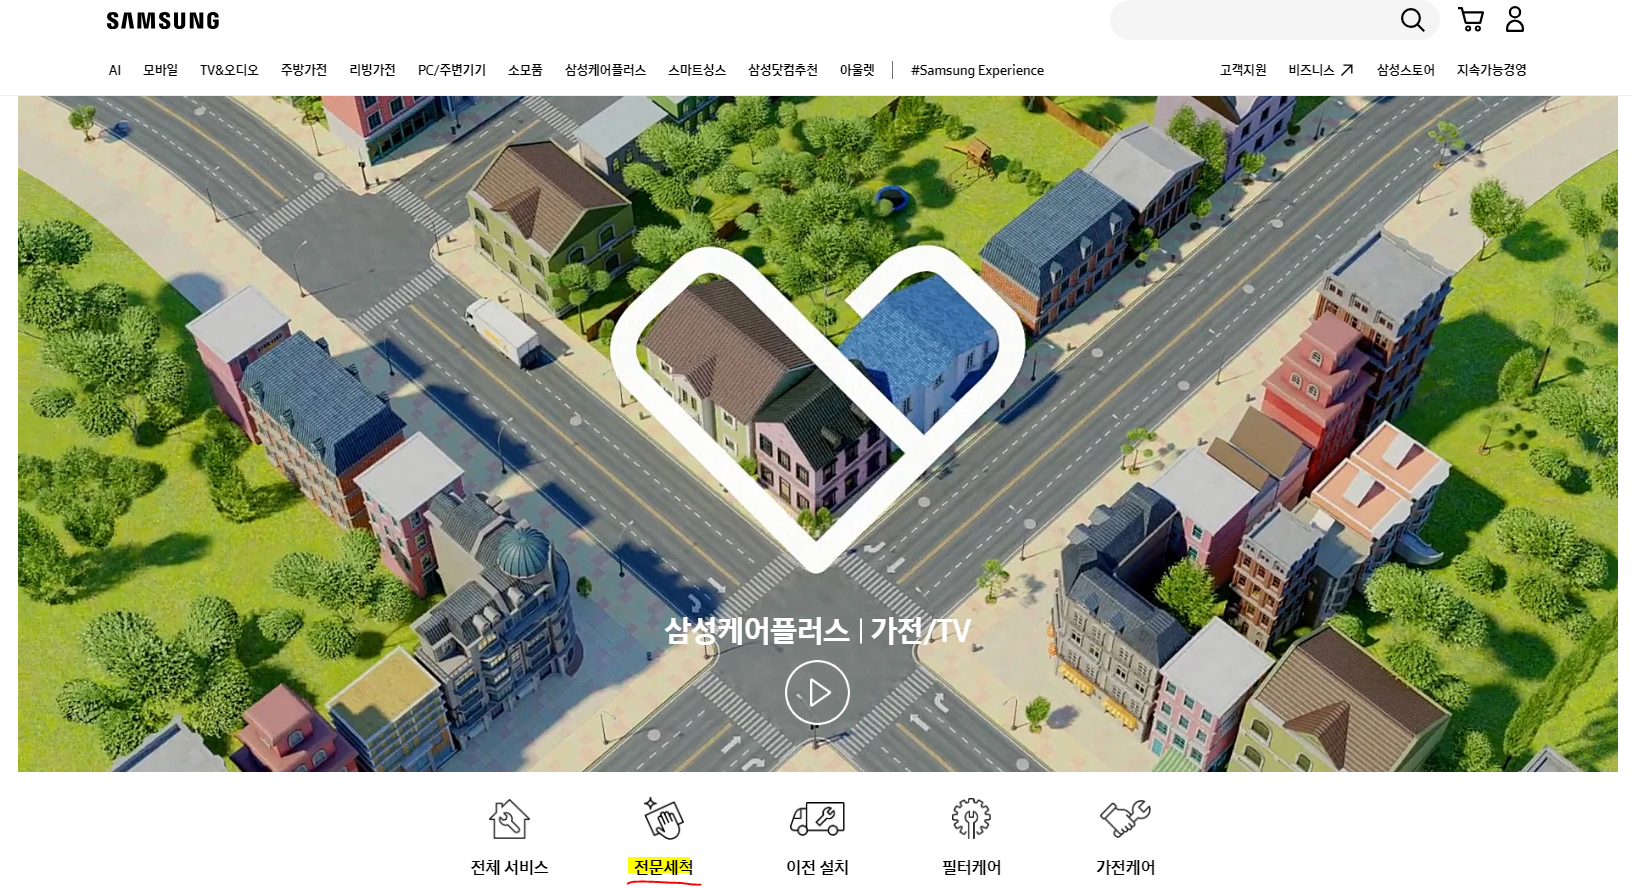
Task: Open the 지속가능경영 link
Action: point(1491,70)
